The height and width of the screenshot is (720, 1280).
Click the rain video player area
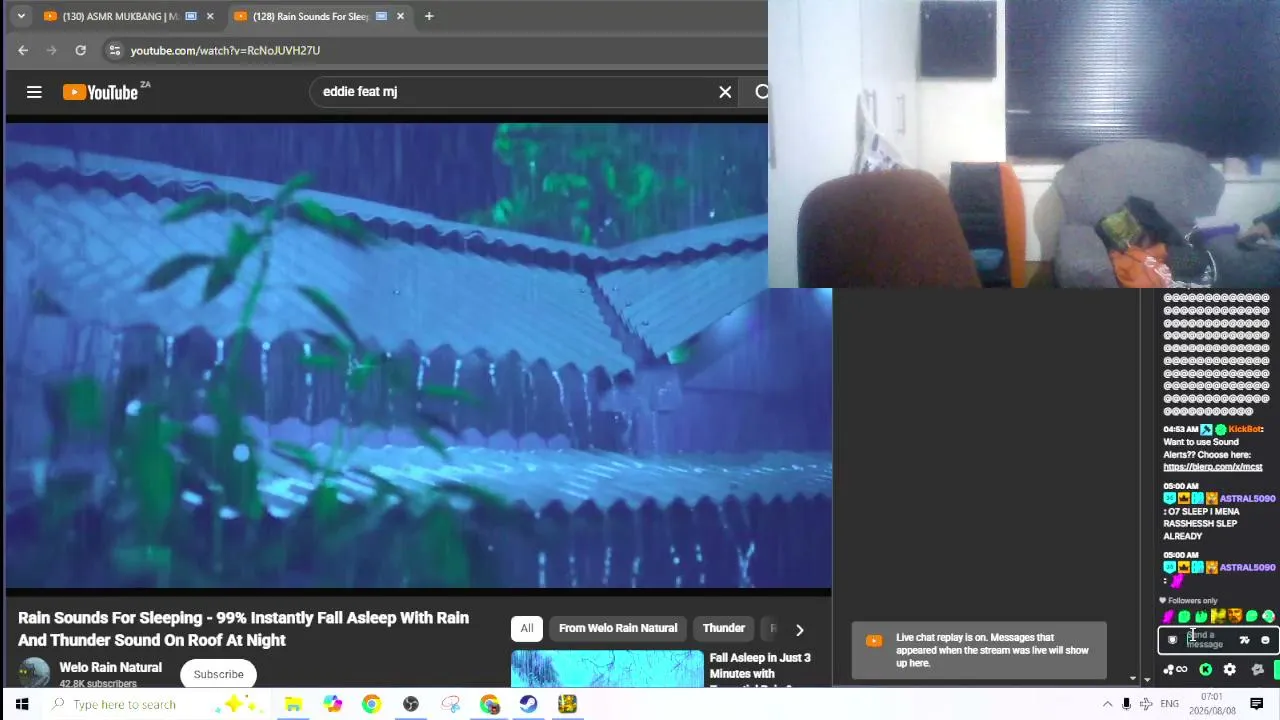[x=418, y=355]
